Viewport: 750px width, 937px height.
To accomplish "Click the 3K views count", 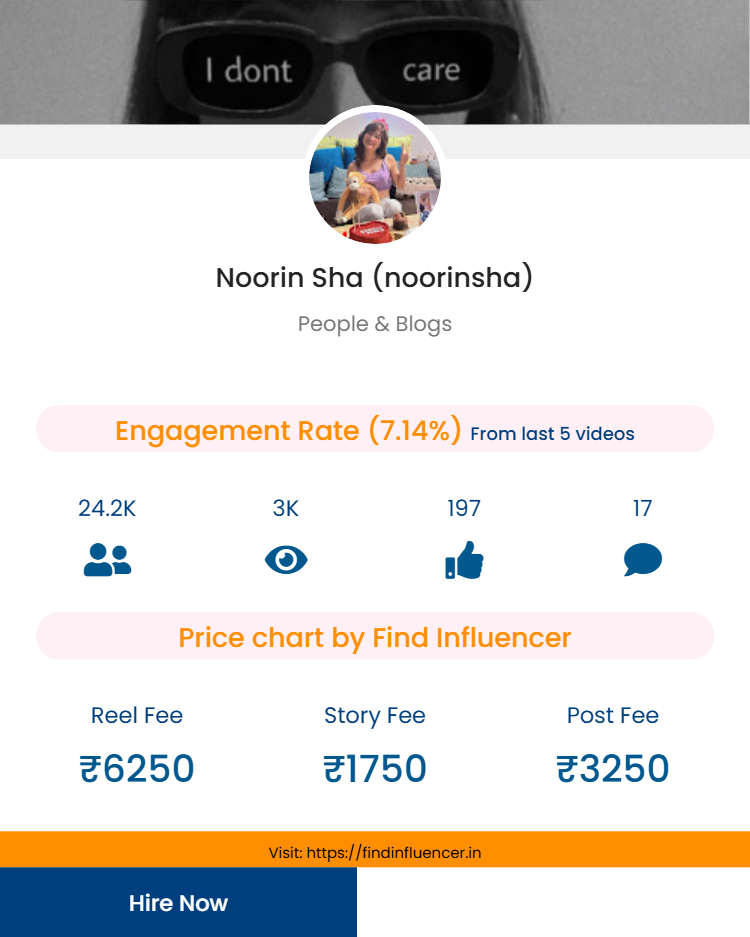I will (286, 508).
